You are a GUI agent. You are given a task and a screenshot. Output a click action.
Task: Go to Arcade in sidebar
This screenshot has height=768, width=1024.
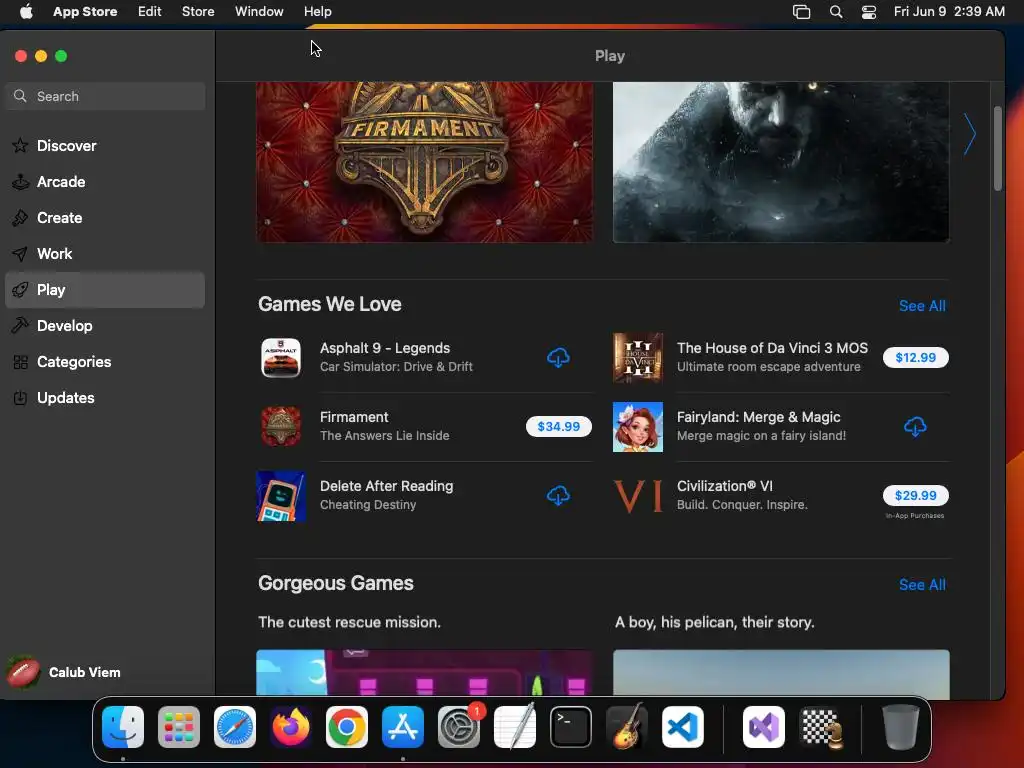104,182
